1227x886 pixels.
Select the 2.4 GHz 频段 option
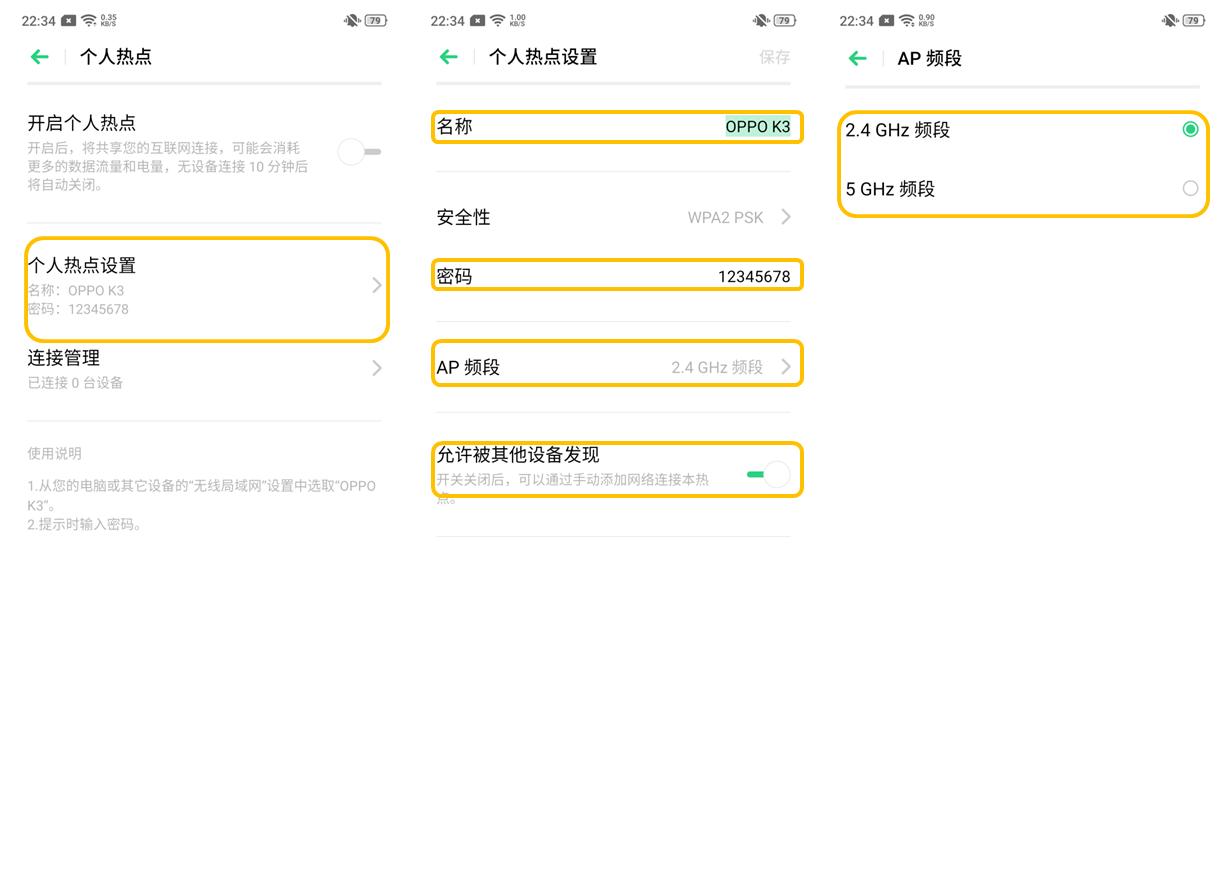1190,128
